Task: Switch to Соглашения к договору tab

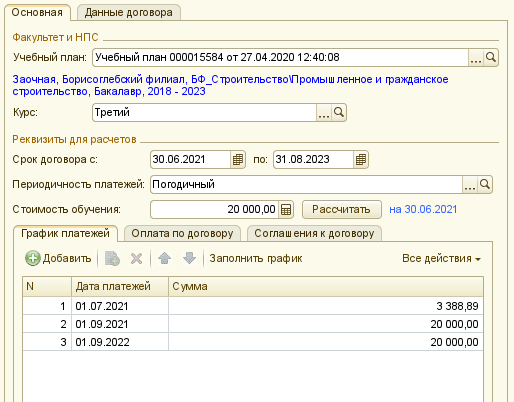Action: point(314,233)
